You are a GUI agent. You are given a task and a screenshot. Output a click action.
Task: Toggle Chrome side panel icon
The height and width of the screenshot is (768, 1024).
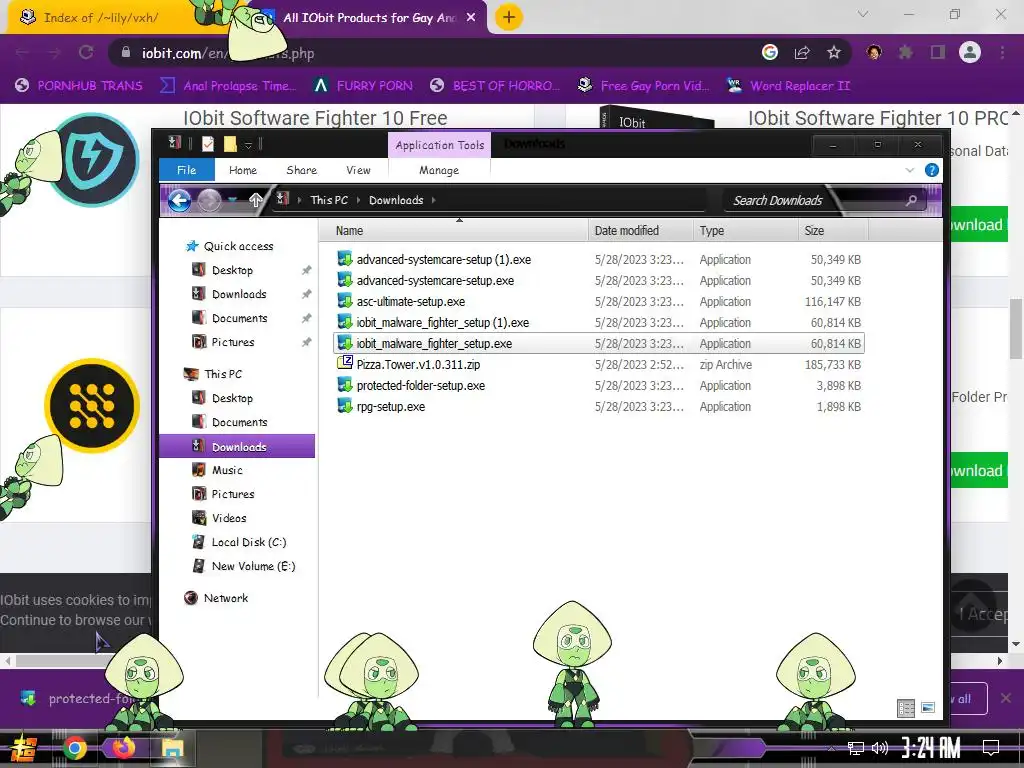click(x=938, y=52)
